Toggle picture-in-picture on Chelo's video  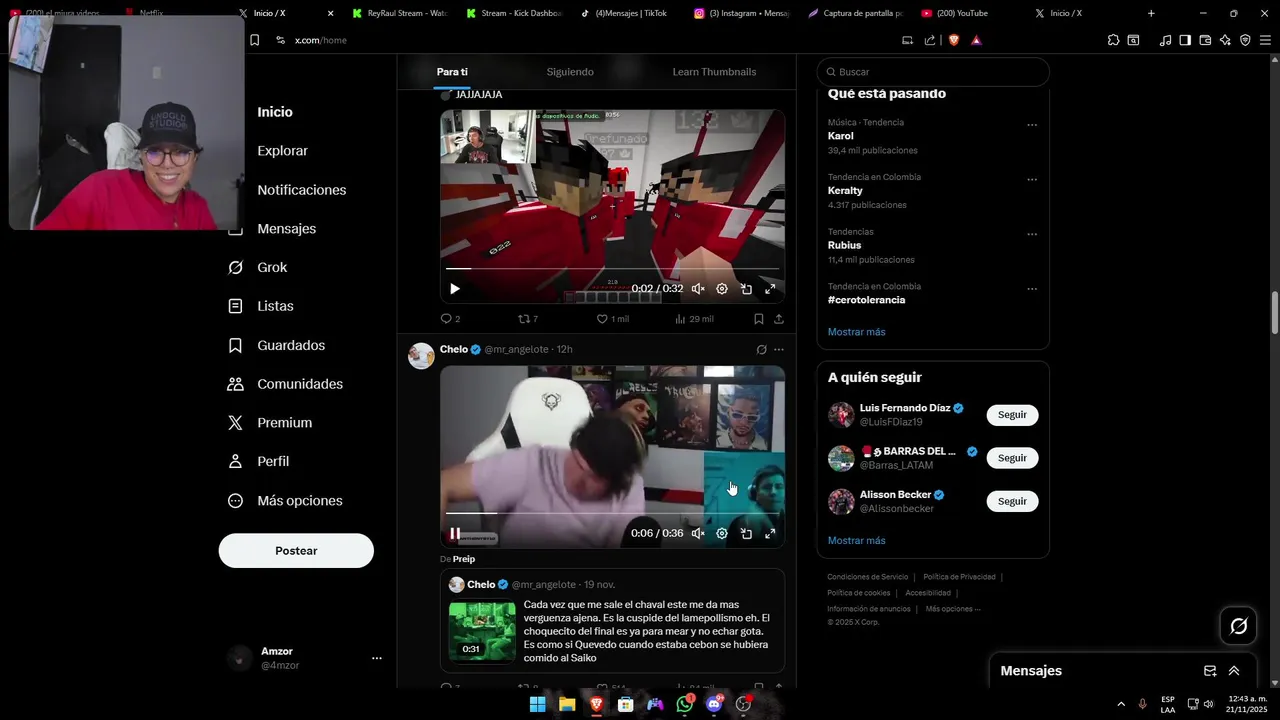[746, 534]
